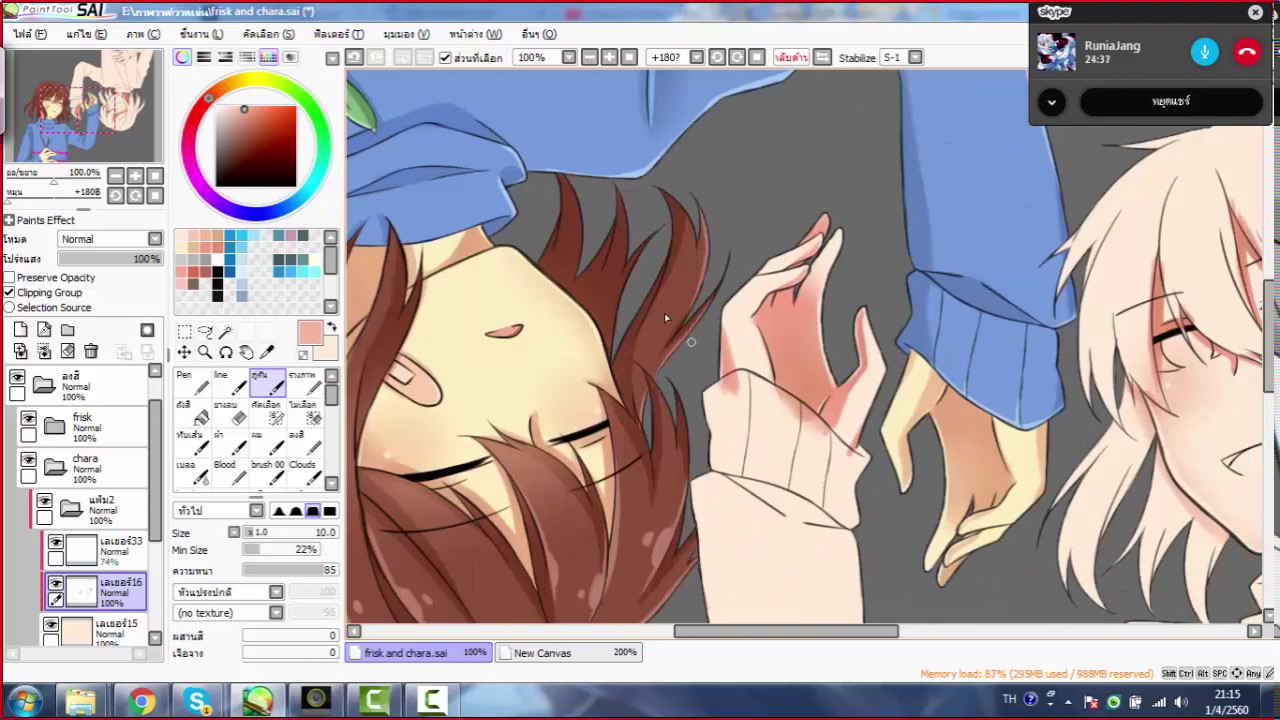This screenshot has height=720, width=1280.
Task: Open the แก้ไข (E) menu
Action: 86,34
